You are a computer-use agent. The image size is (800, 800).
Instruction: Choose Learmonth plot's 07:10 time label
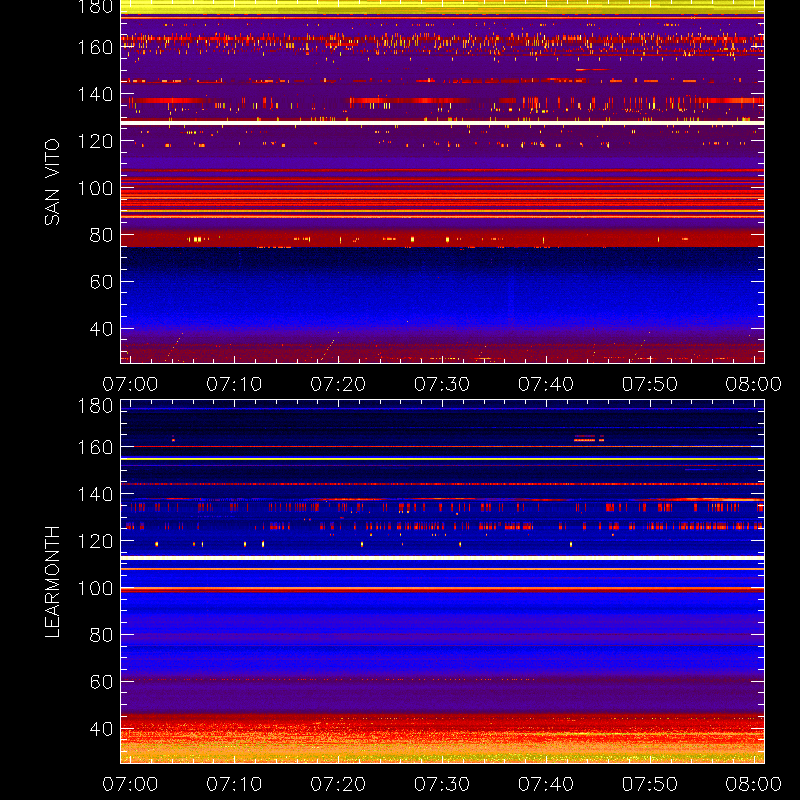click(234, 784)
